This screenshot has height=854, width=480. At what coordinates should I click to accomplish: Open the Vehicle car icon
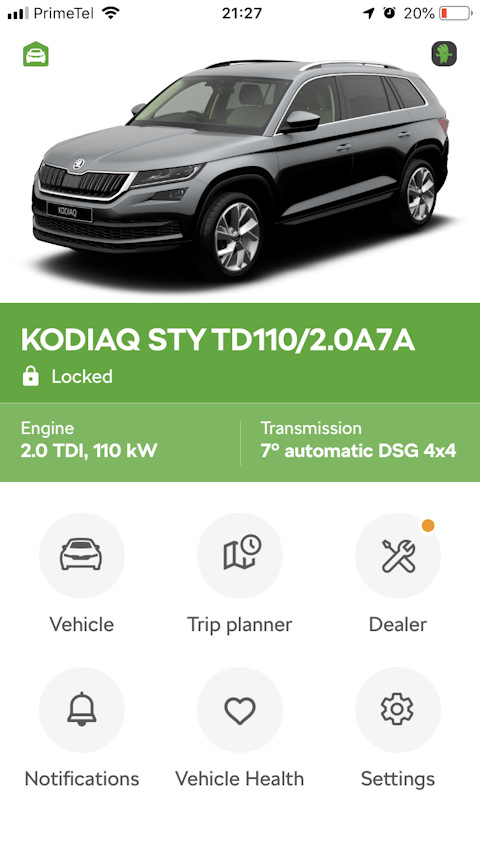[82, 556]
